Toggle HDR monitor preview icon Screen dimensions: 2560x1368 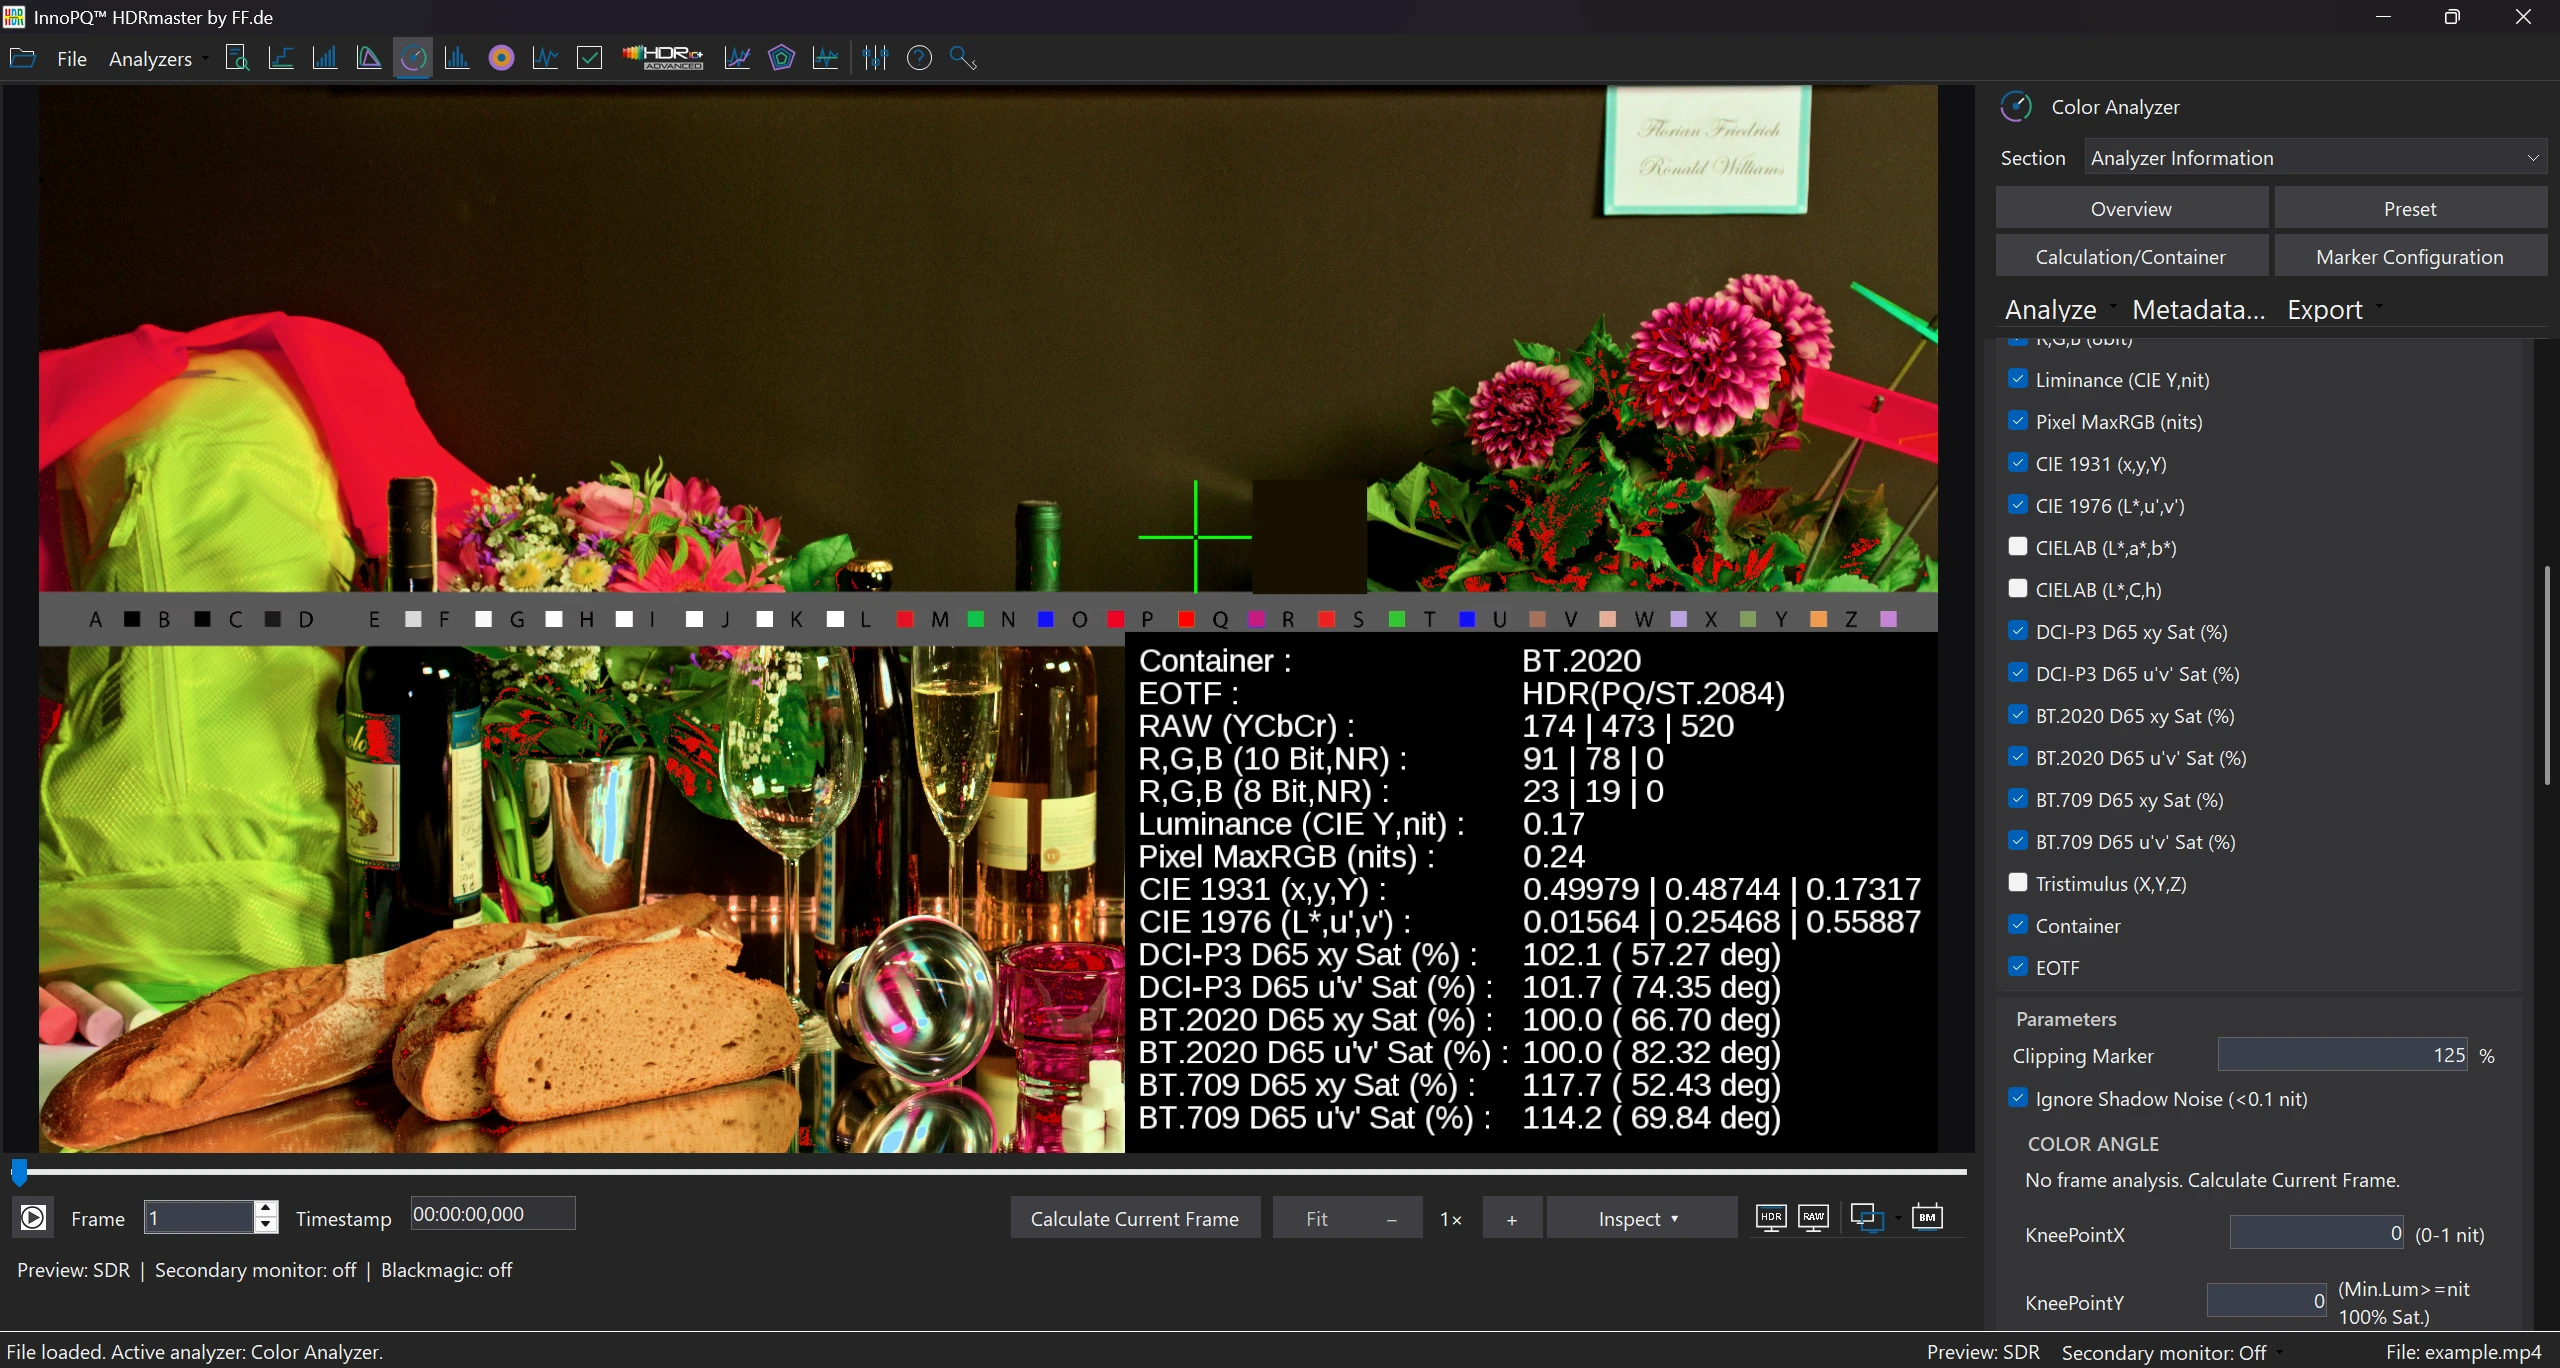(x=1771, y=1217)
